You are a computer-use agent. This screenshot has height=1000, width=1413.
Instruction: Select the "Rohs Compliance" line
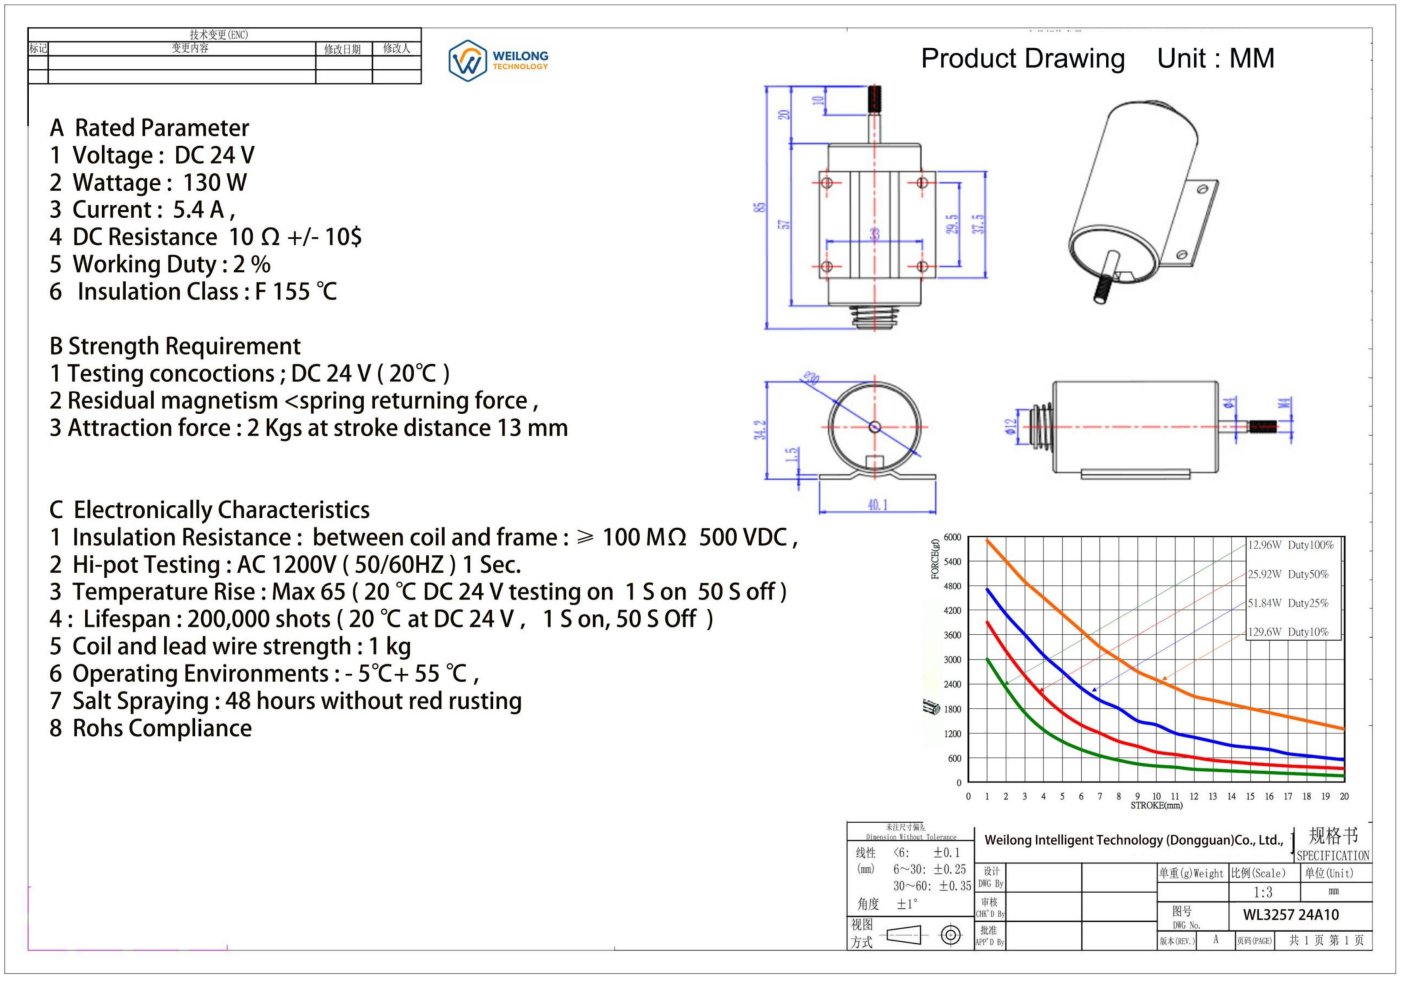[151, 729]
